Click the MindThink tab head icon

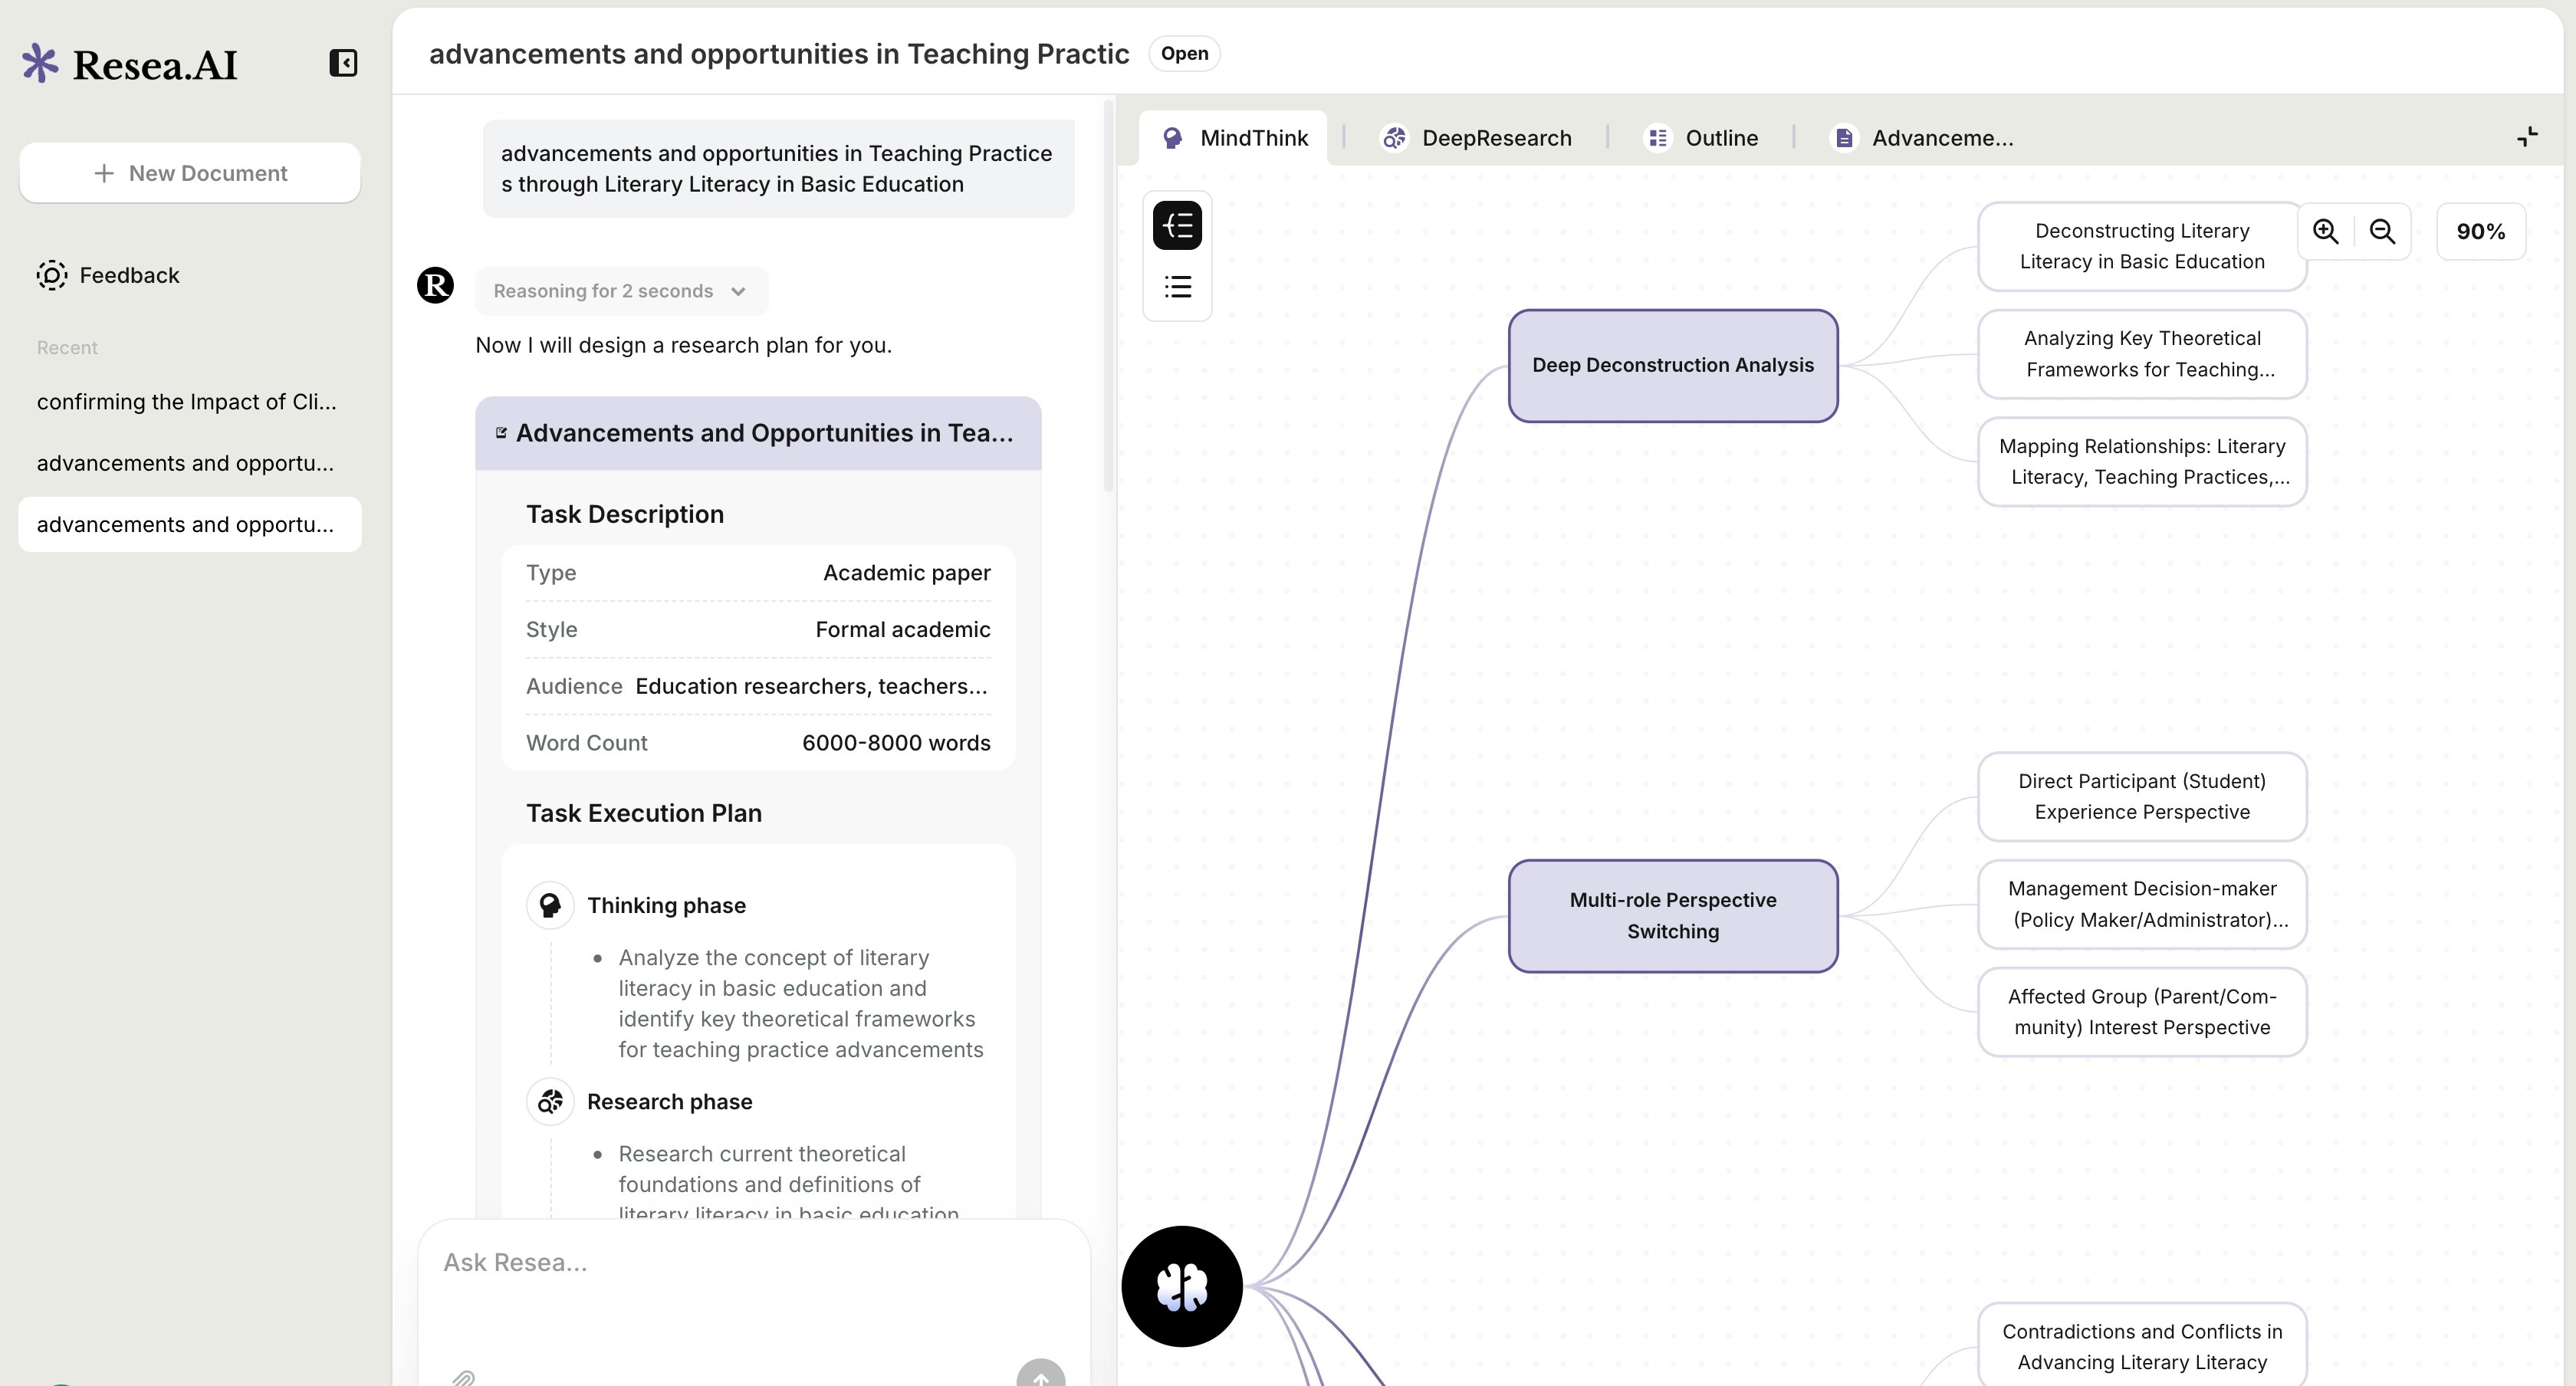coord(1173,138)
